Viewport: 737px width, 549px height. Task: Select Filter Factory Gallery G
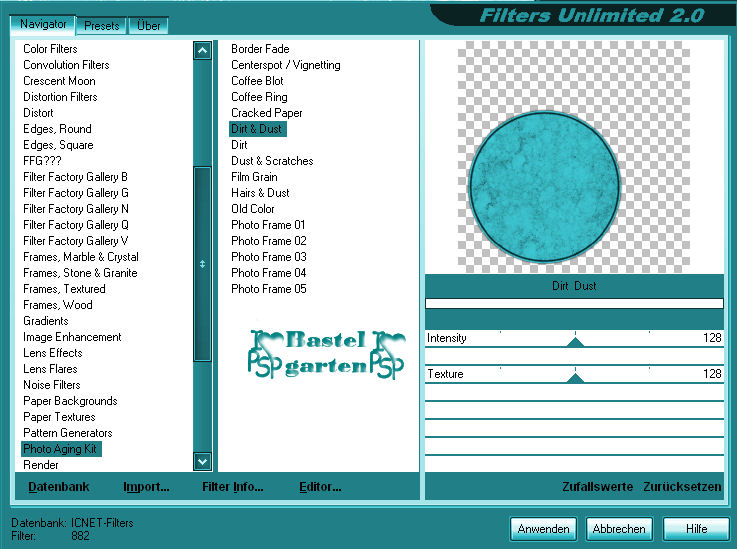(76, 193)
